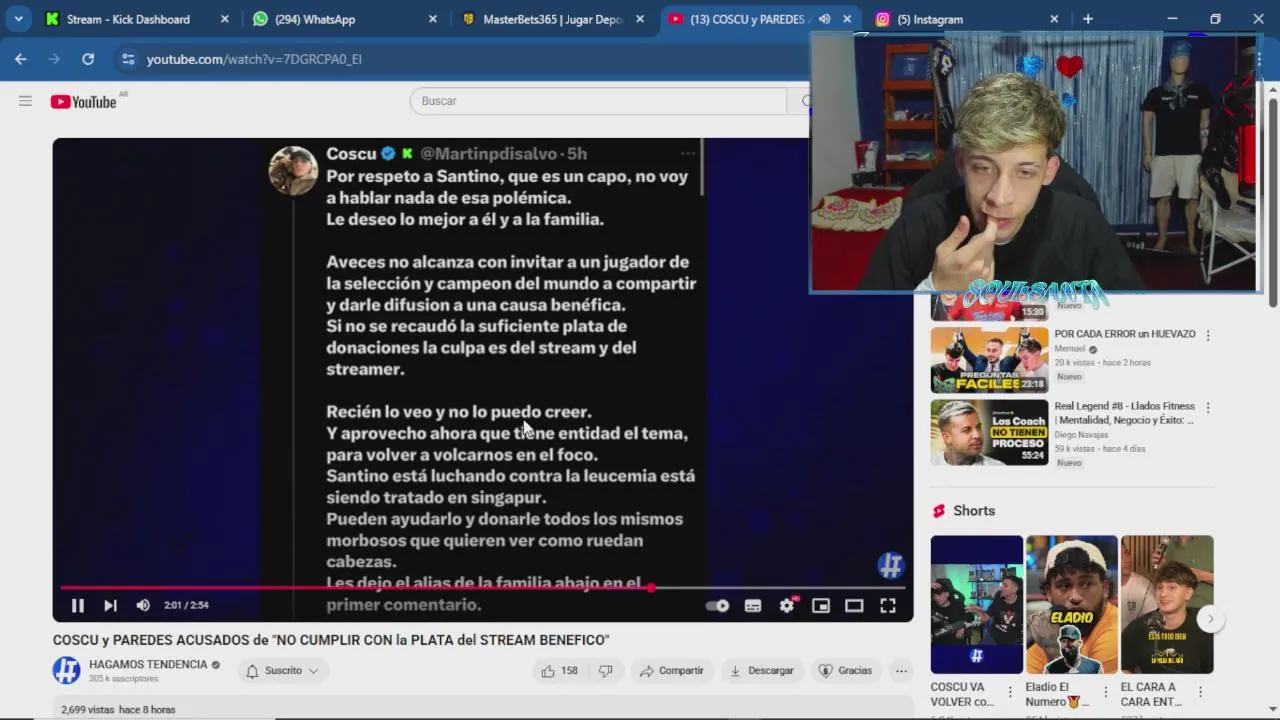Open video player settings gear
This screenshot has height=720, width=1280.
[787, 605]
